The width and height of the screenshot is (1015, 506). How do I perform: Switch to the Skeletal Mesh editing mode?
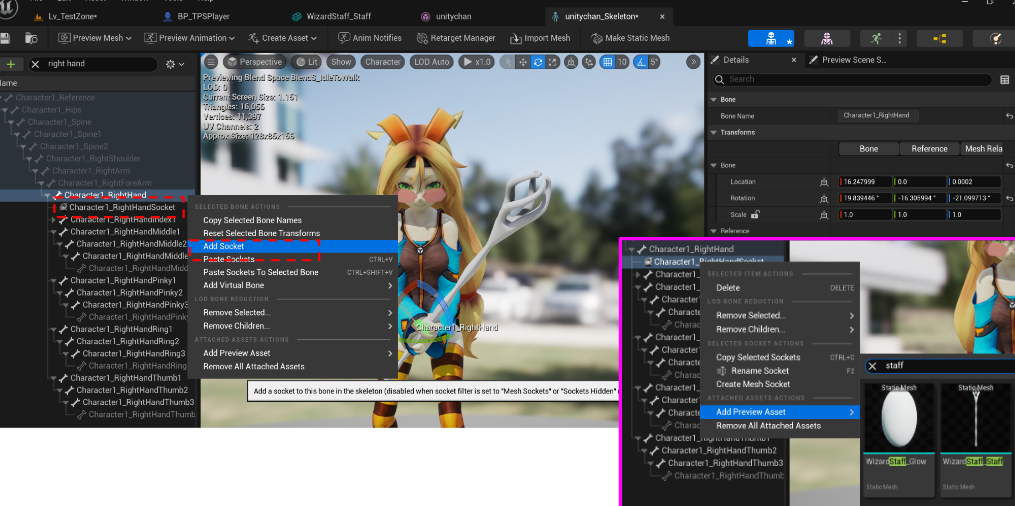tap(827, 38)
